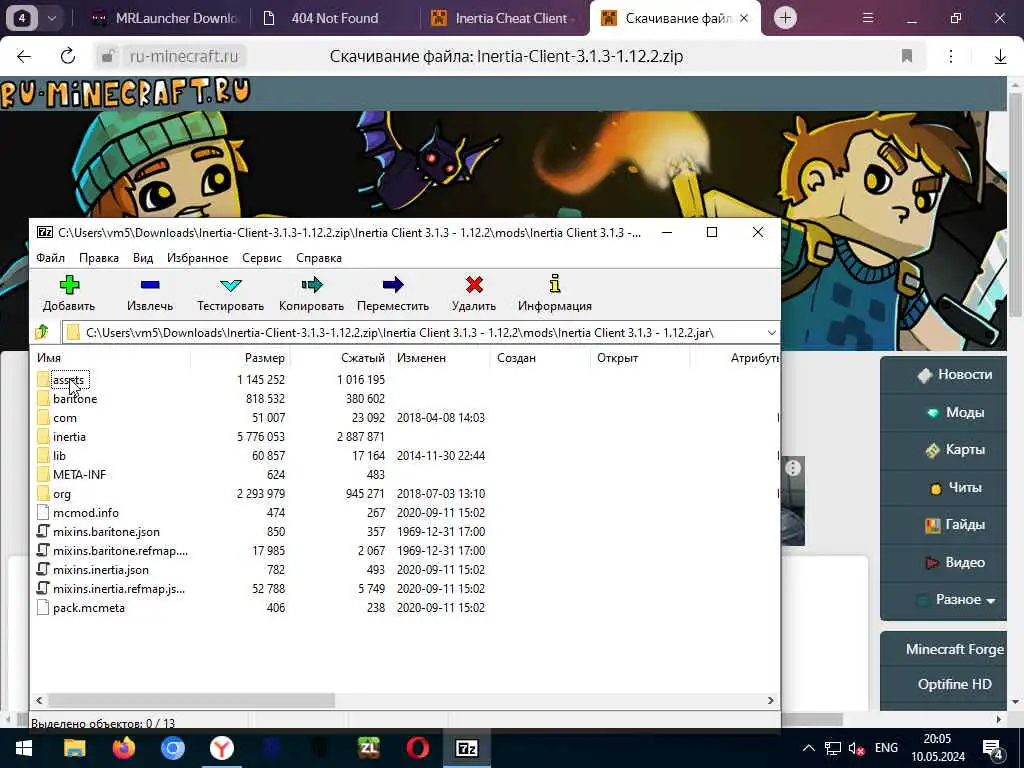Image resolution: width=1024 pixels, height=768 pixels.
Task: Open the Правка menu
Action: pyautogui.click(x=99, y=258)
